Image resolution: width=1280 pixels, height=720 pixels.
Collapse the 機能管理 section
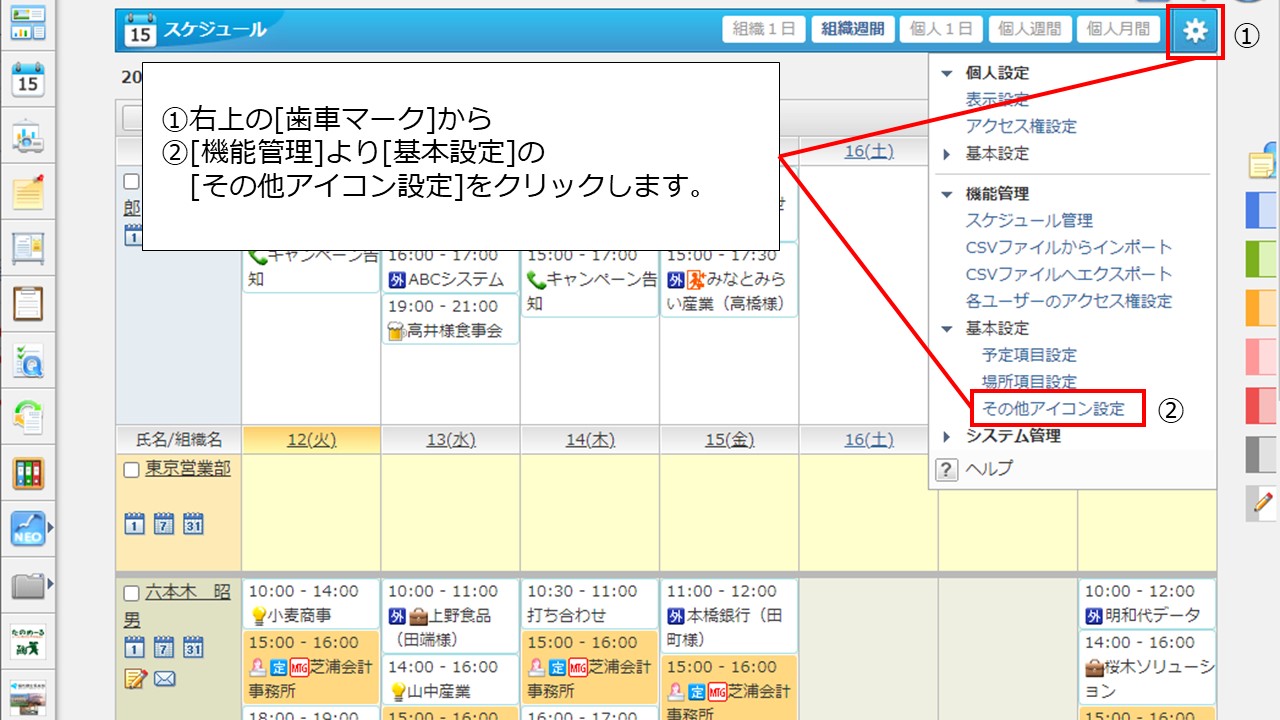tap(947, 194)
